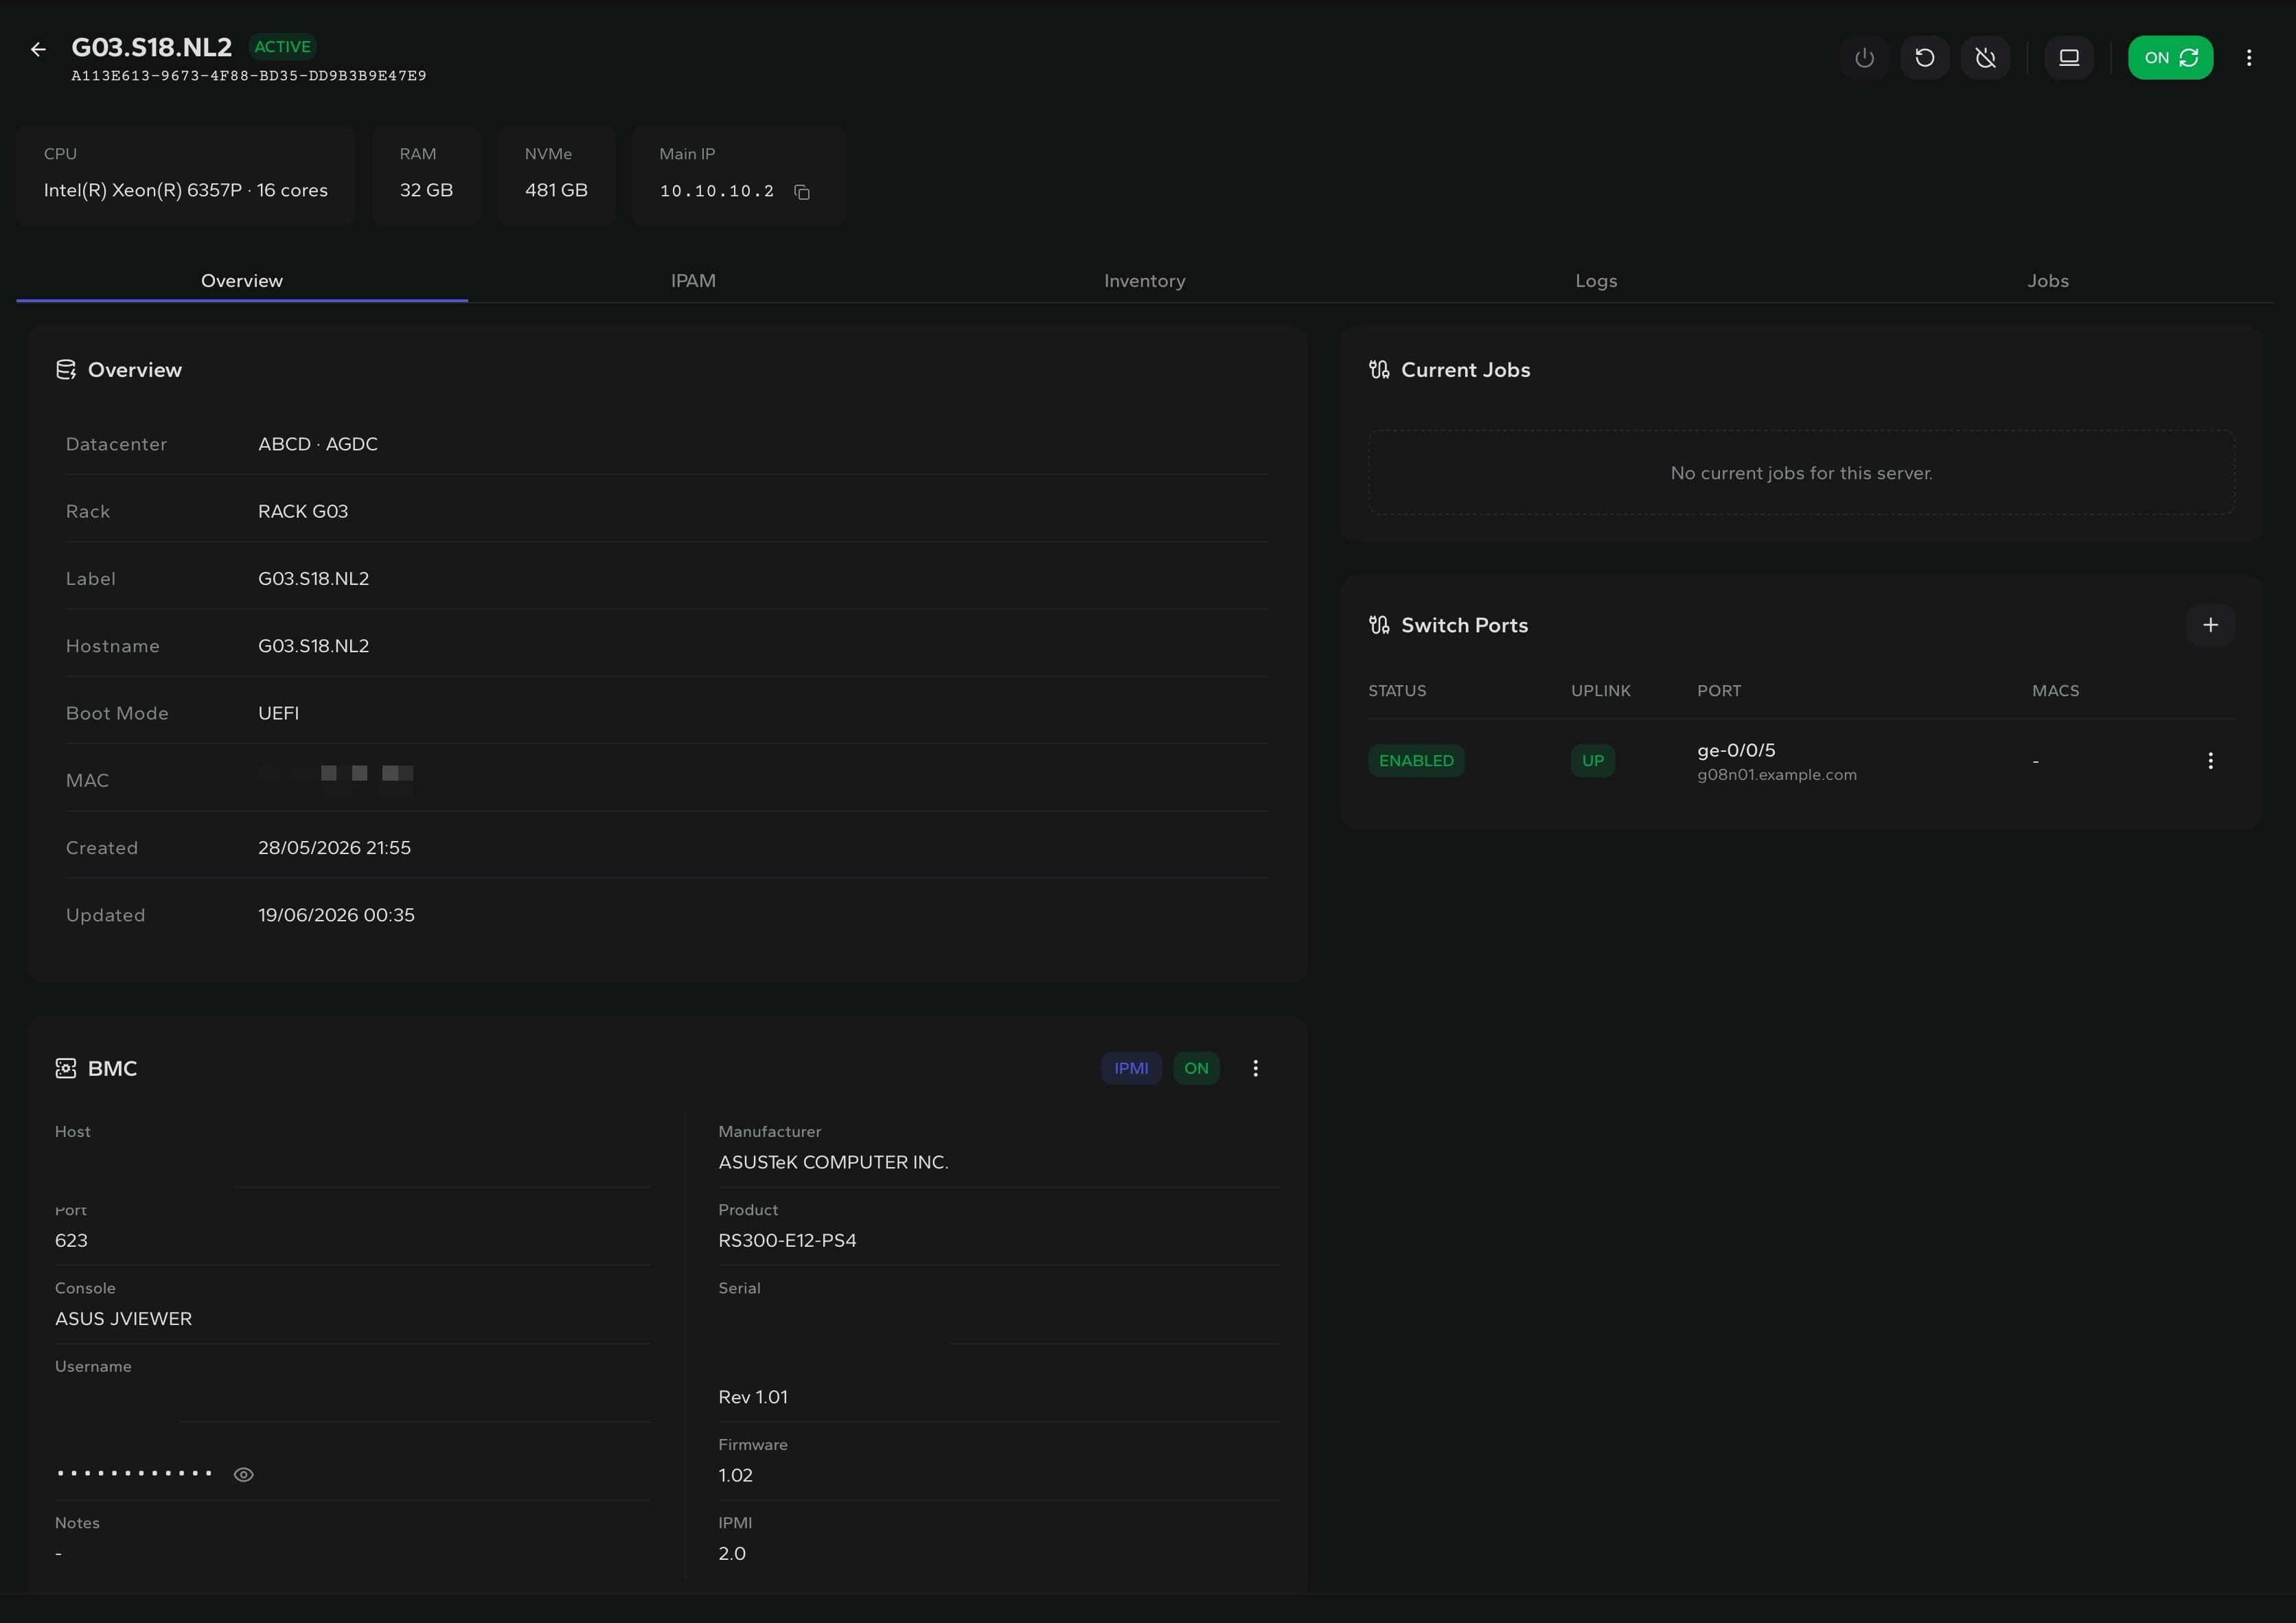Viewport: 2296px width, 1623px height.
Task: Click the IPMI badge in BMC
Action: pos(1131,1068)
